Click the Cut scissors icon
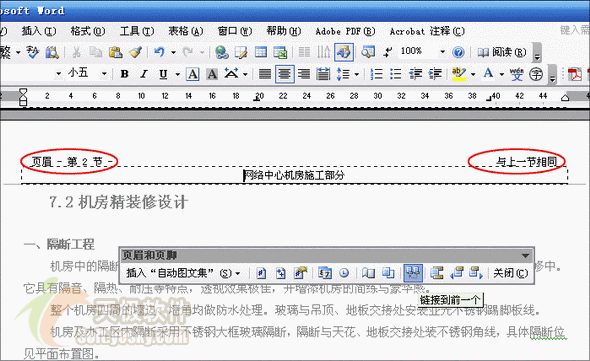Screen dimensions: 590x361 click(x=76, y=52)
